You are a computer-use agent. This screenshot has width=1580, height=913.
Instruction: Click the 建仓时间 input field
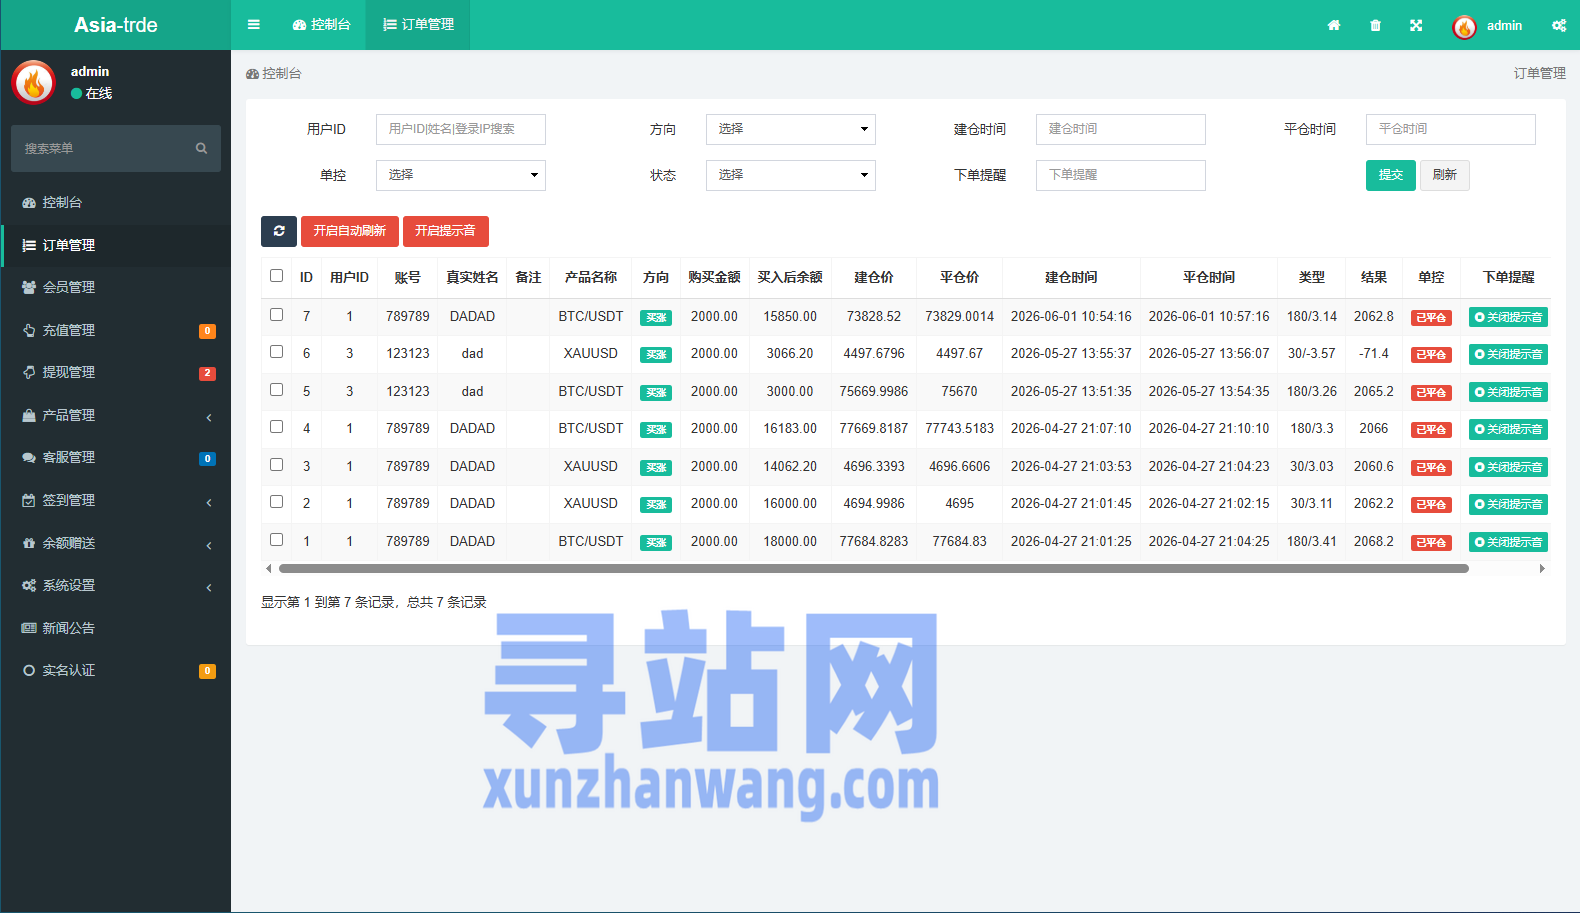click(x=1121, y=129)
